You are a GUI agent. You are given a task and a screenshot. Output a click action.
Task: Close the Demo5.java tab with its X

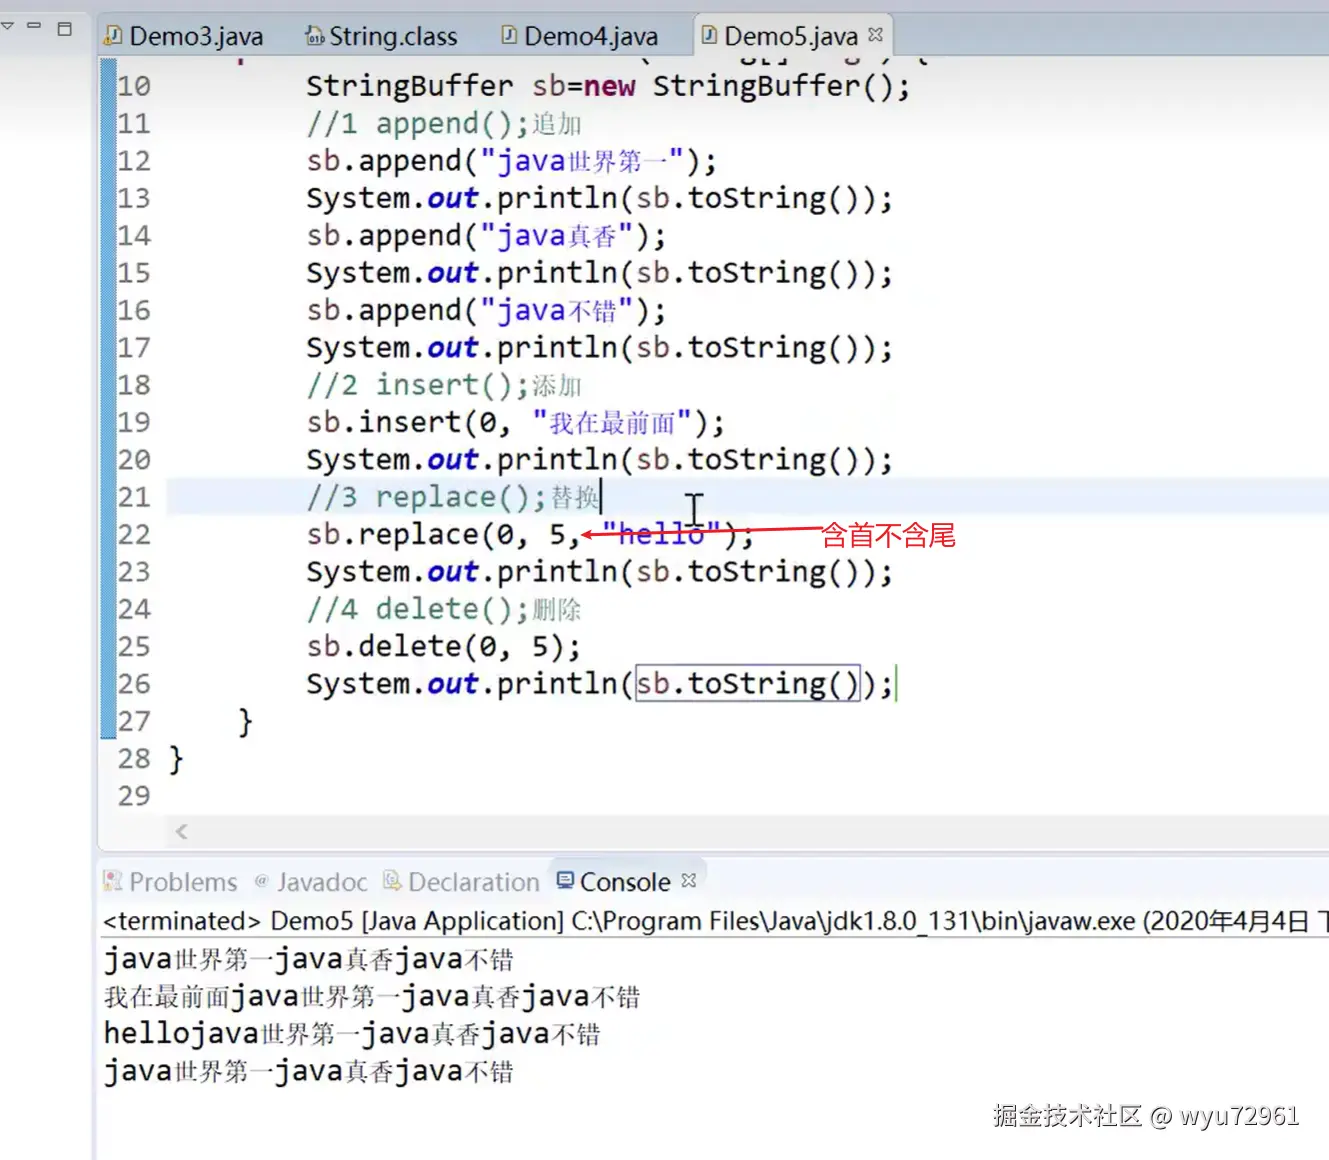(876, 34)
